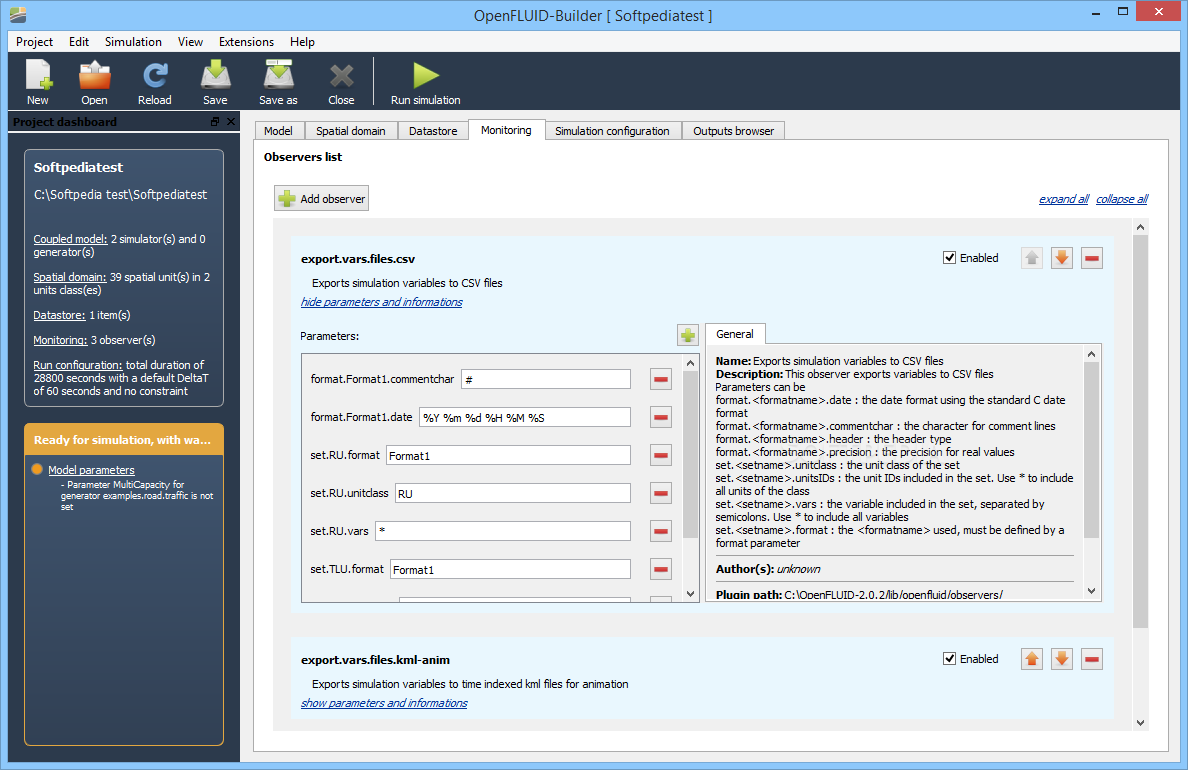This screenshot has width=1188, height=770.
Task: Switch to the Model tab
Action: (278, 130)
